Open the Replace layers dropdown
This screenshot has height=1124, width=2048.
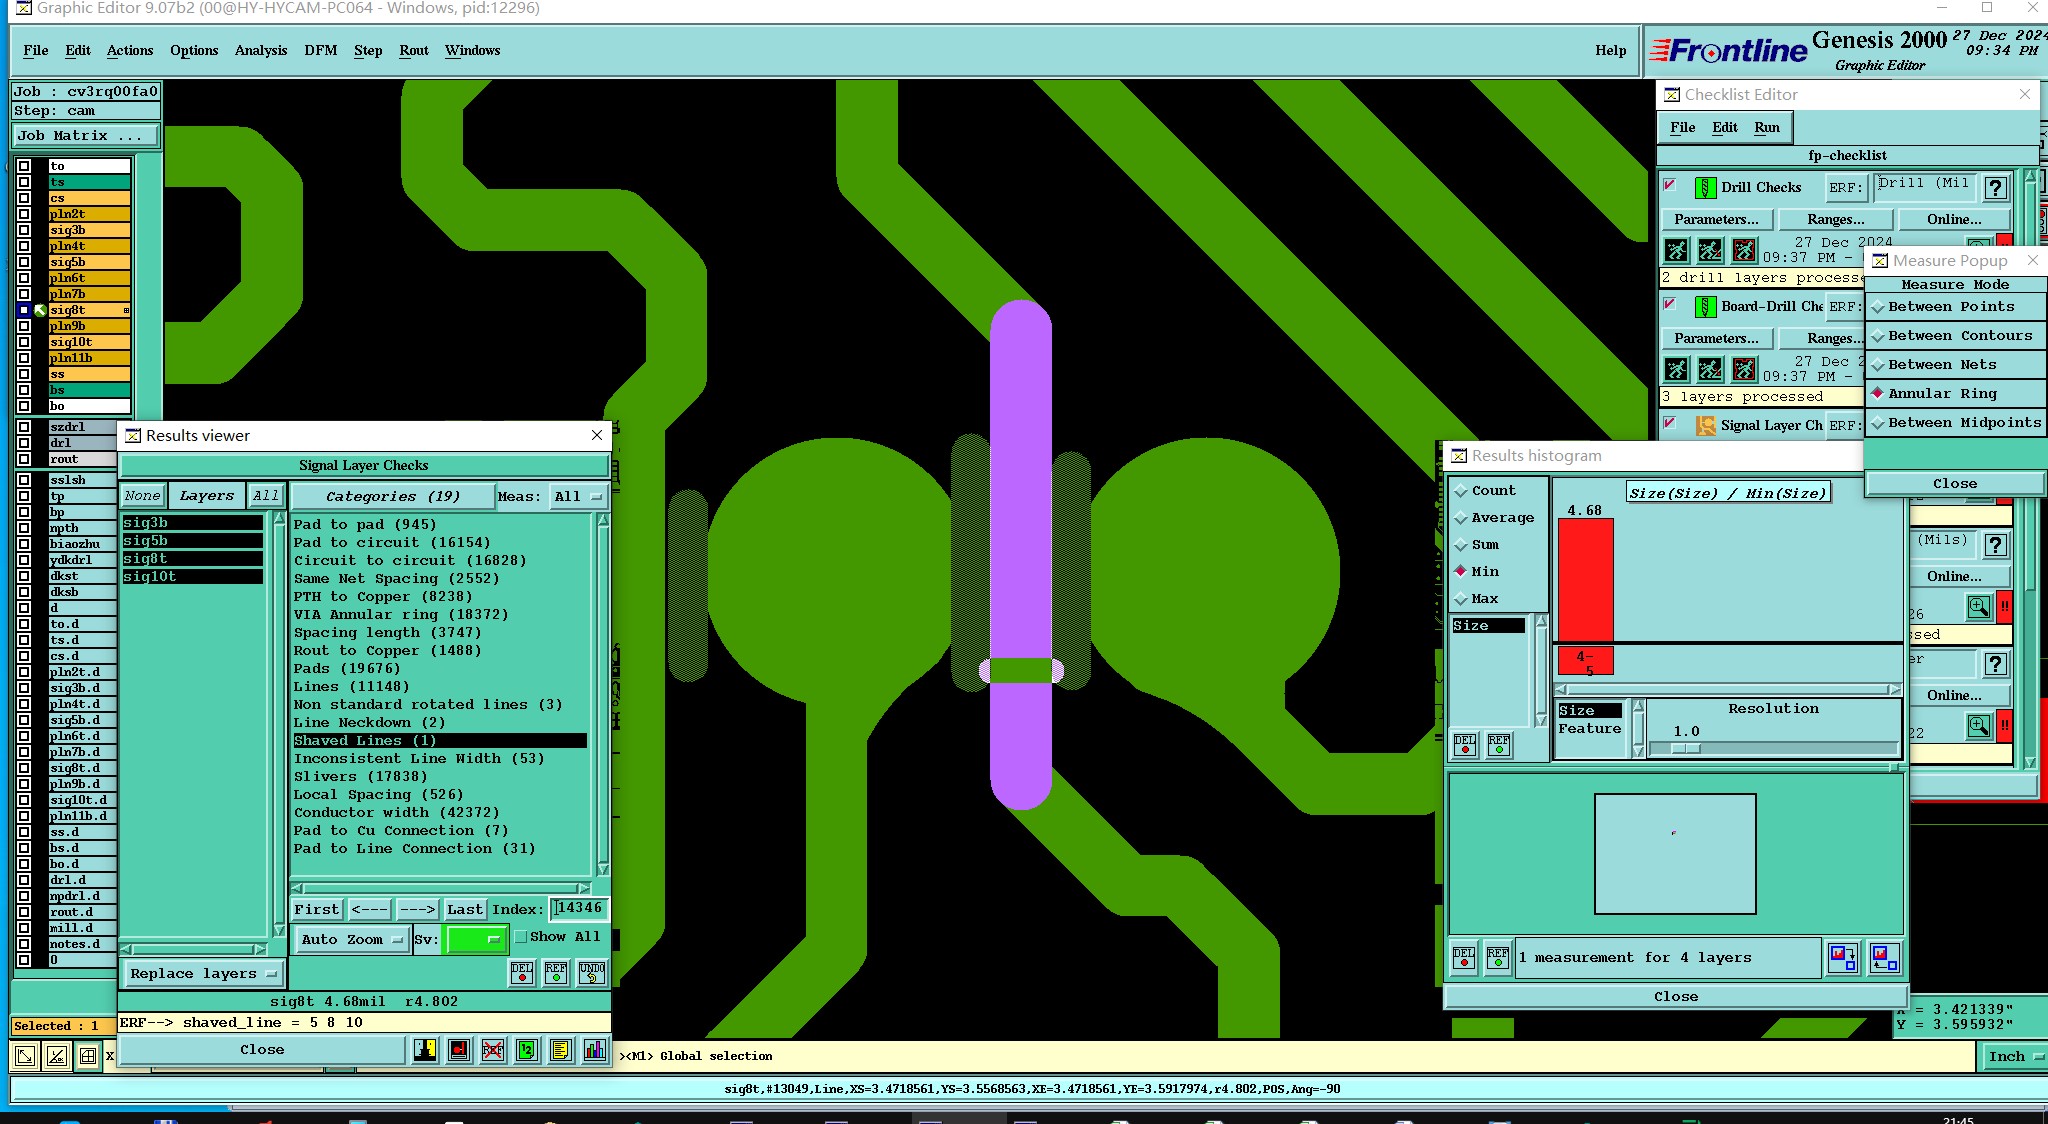coord(203,974)
